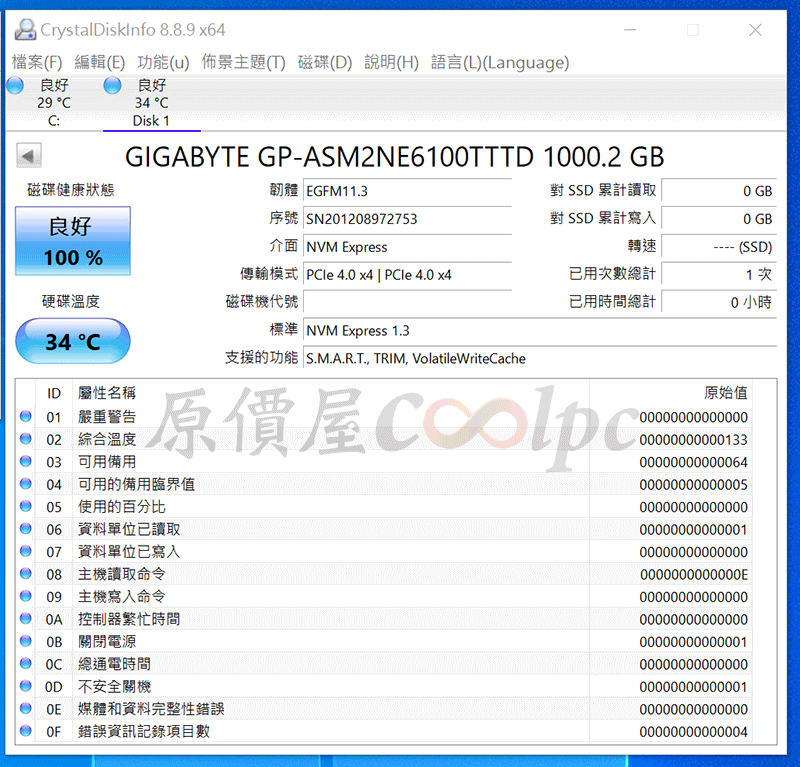Open the 語言(L)(Language) menu
The width and height of the screenshot is (800, 767).
tap(500, 62)
